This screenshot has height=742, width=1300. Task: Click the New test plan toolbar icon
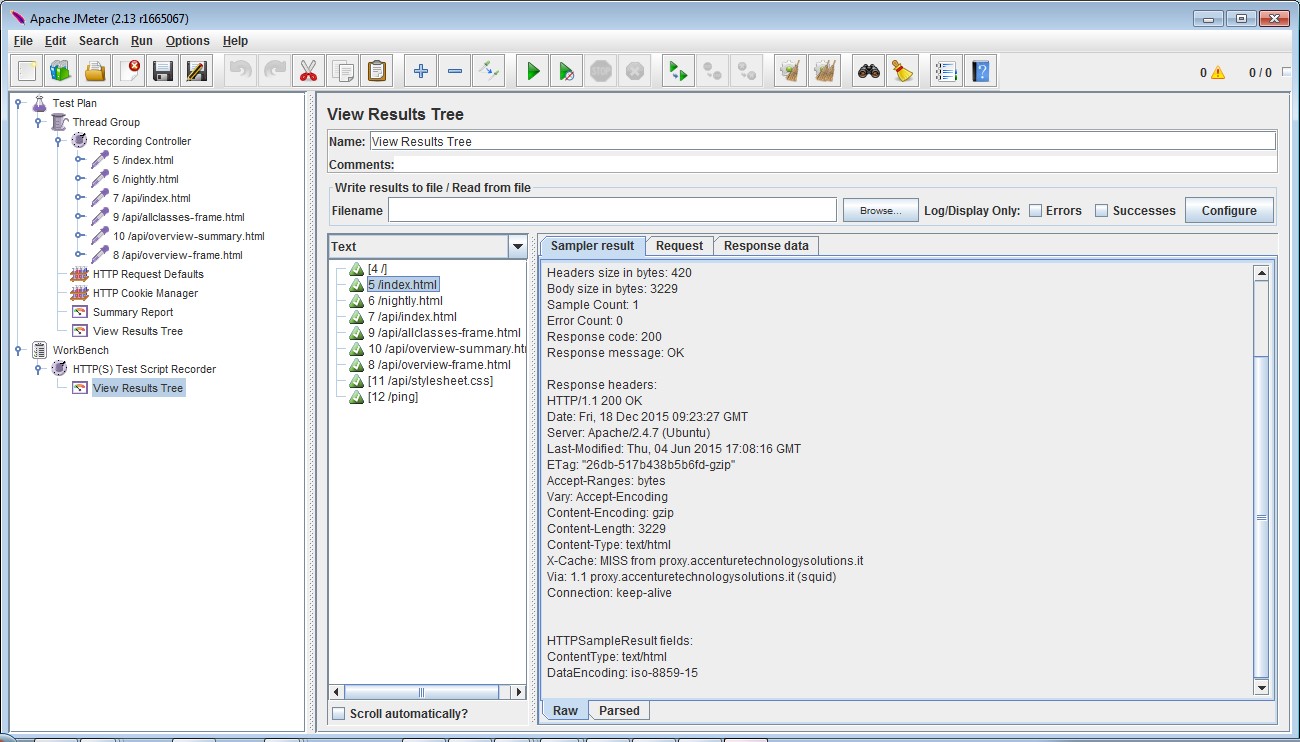coord(27,71)
